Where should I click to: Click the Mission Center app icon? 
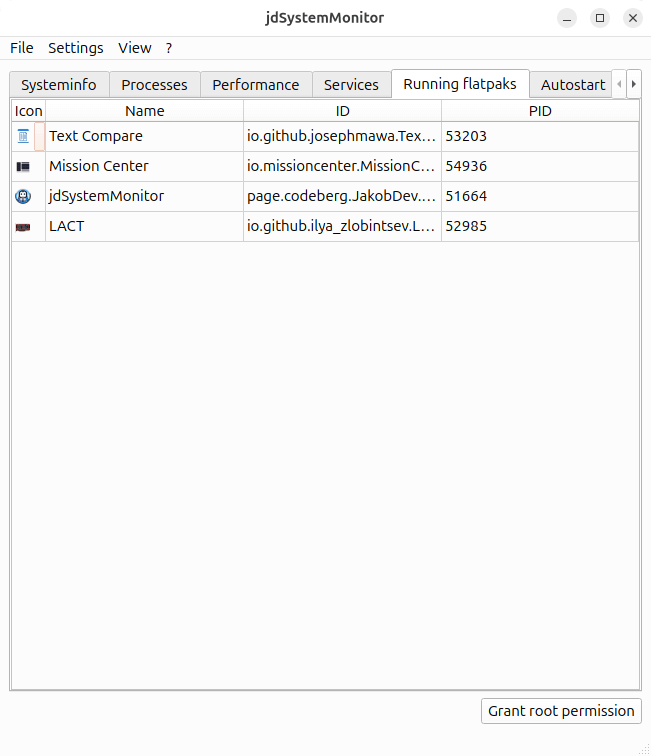(x=23, y=166)
